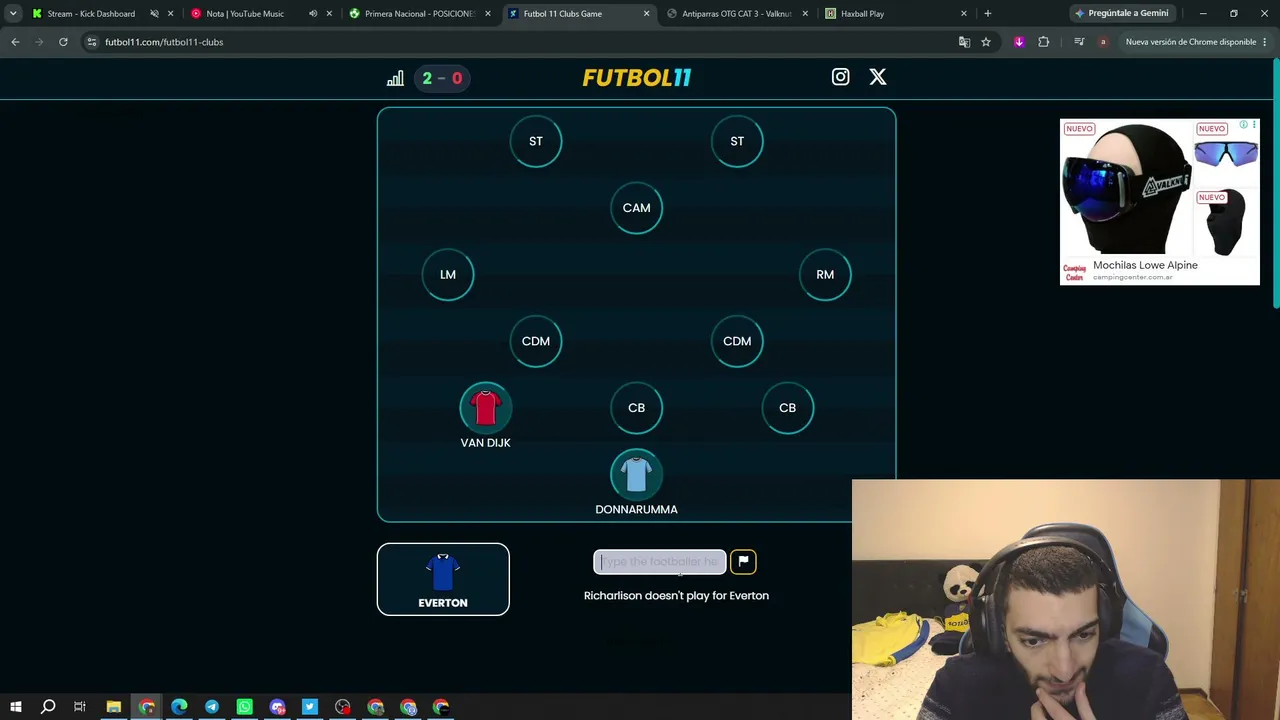Open OBS Studio from the taskbar

click(x=343, y=707)
